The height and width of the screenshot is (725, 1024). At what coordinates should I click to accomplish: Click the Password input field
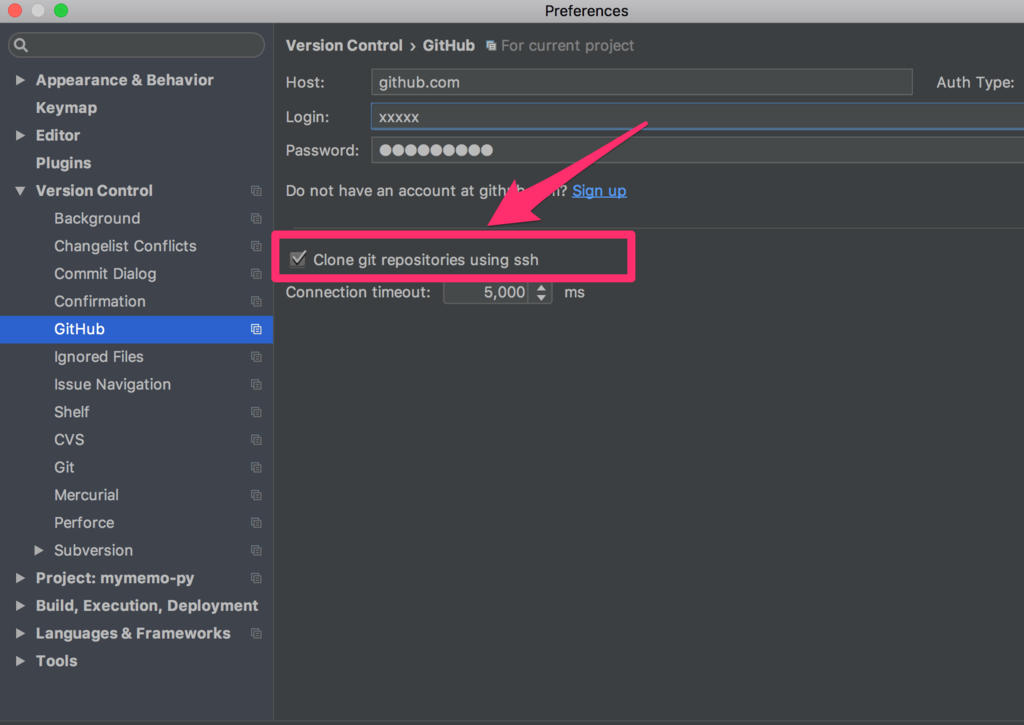pyautogui.click(x=697, y=150)
